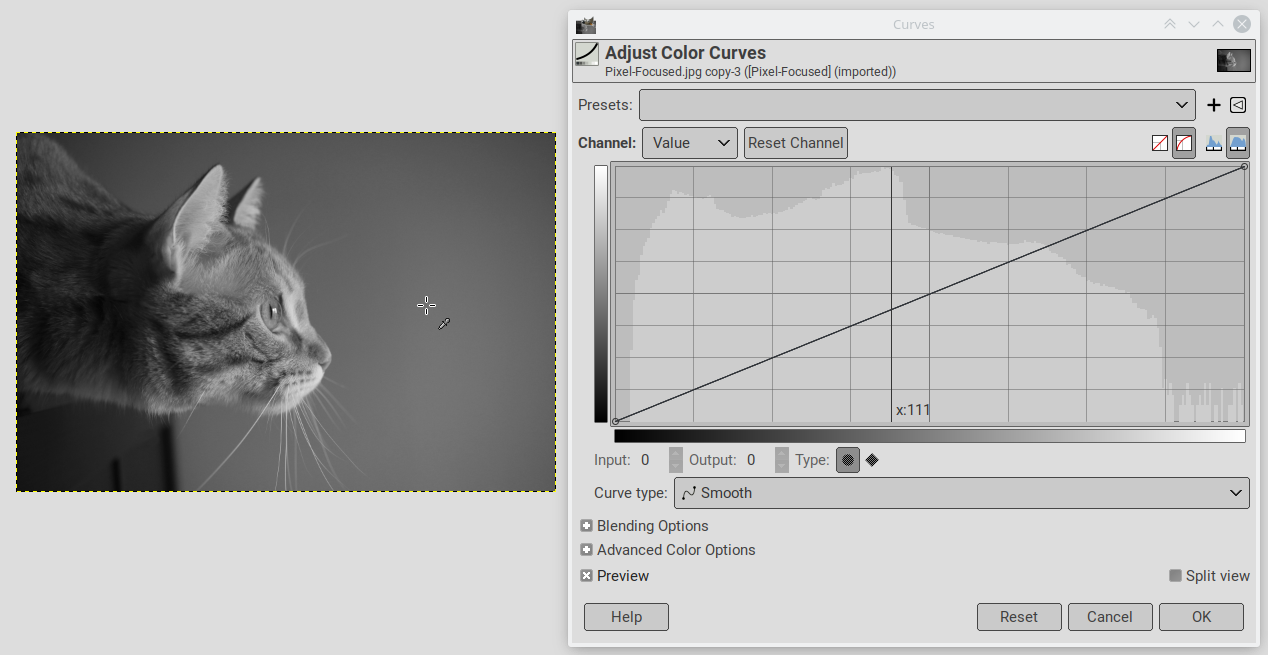Screen dimensions: 1268x655
Task: Enable the Split view checkbox
Action: pyautogui.click(x=1175, y=576)
